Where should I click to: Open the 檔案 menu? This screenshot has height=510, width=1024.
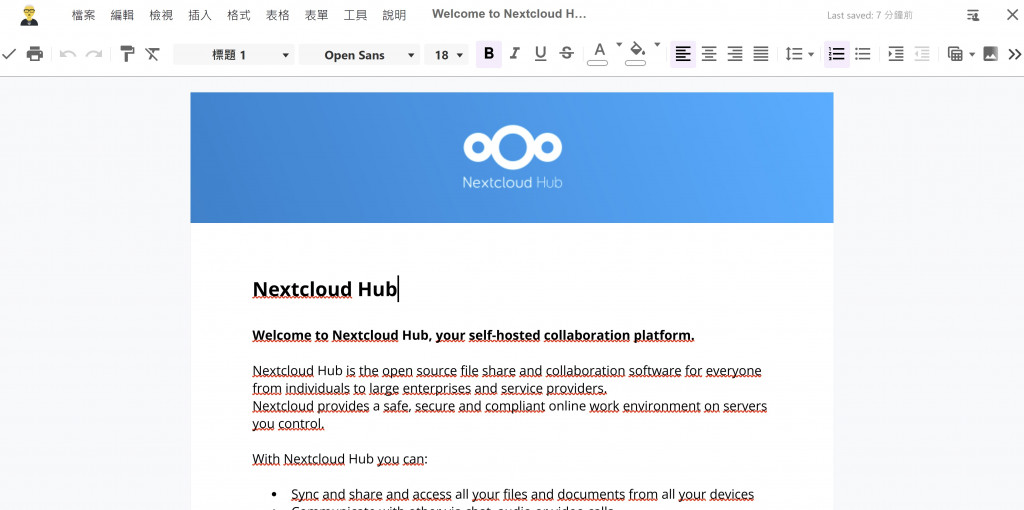point(84,15)
